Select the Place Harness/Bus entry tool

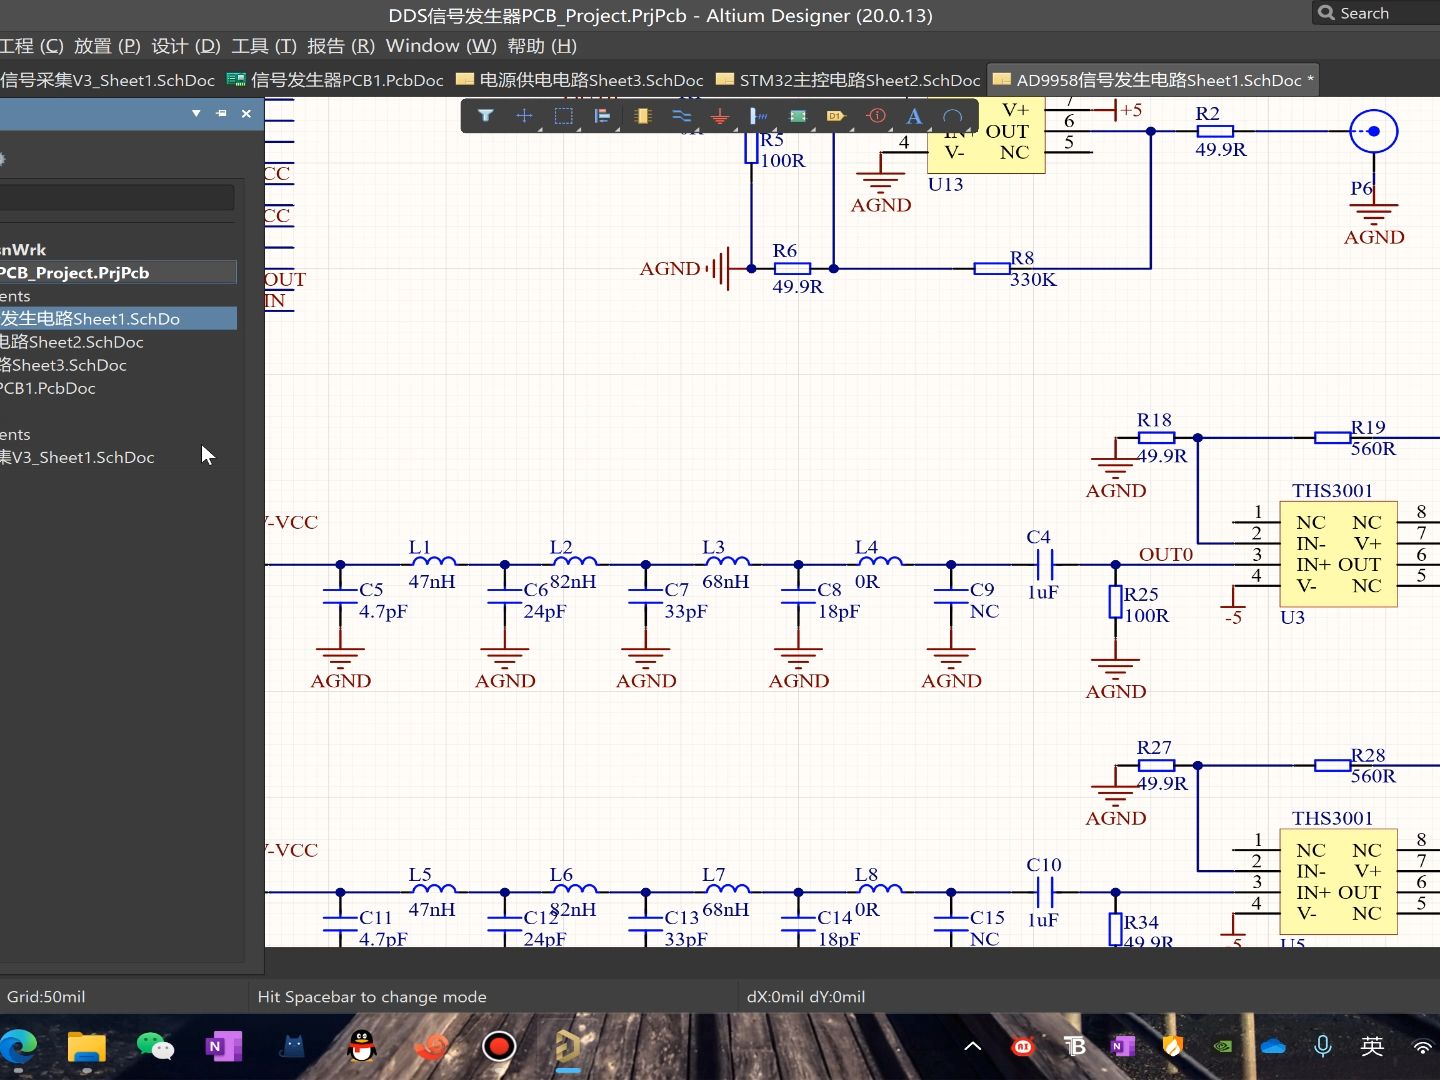pyautogui.click(x=759, y=116)
